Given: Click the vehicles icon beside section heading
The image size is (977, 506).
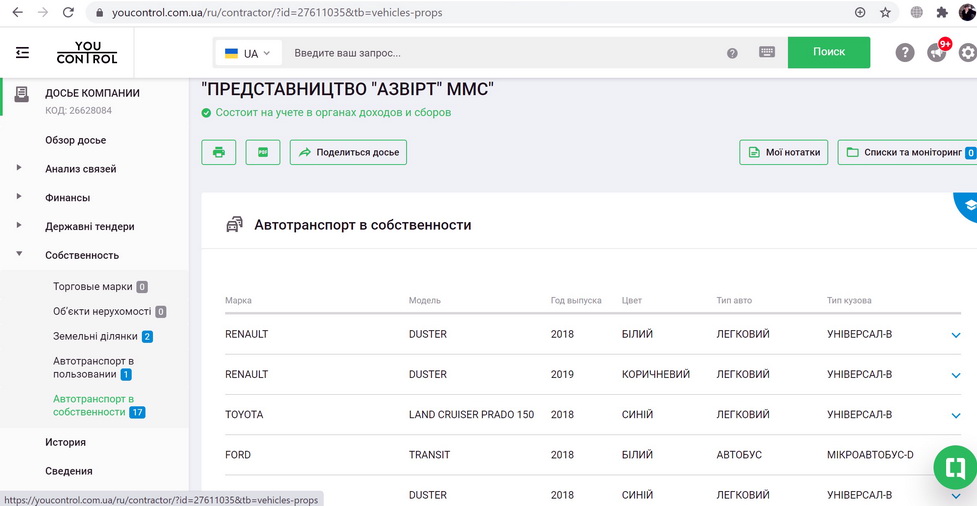Looking at the screenshot, I should click(x=234, y=225).
